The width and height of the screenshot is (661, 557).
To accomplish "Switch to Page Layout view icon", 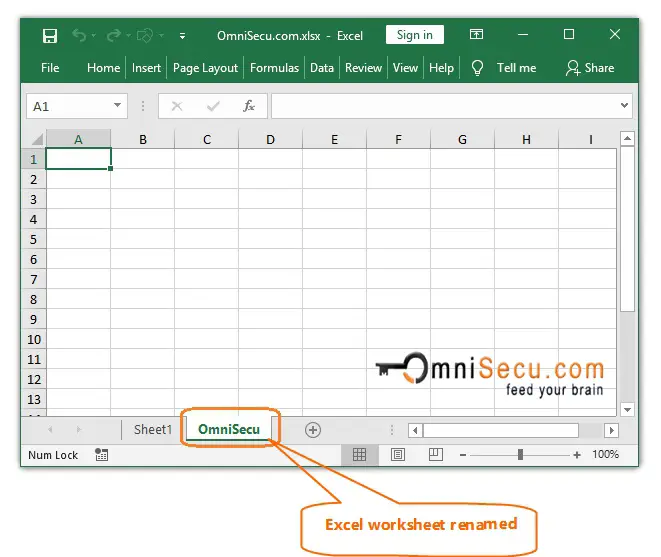I will point(398,455).
